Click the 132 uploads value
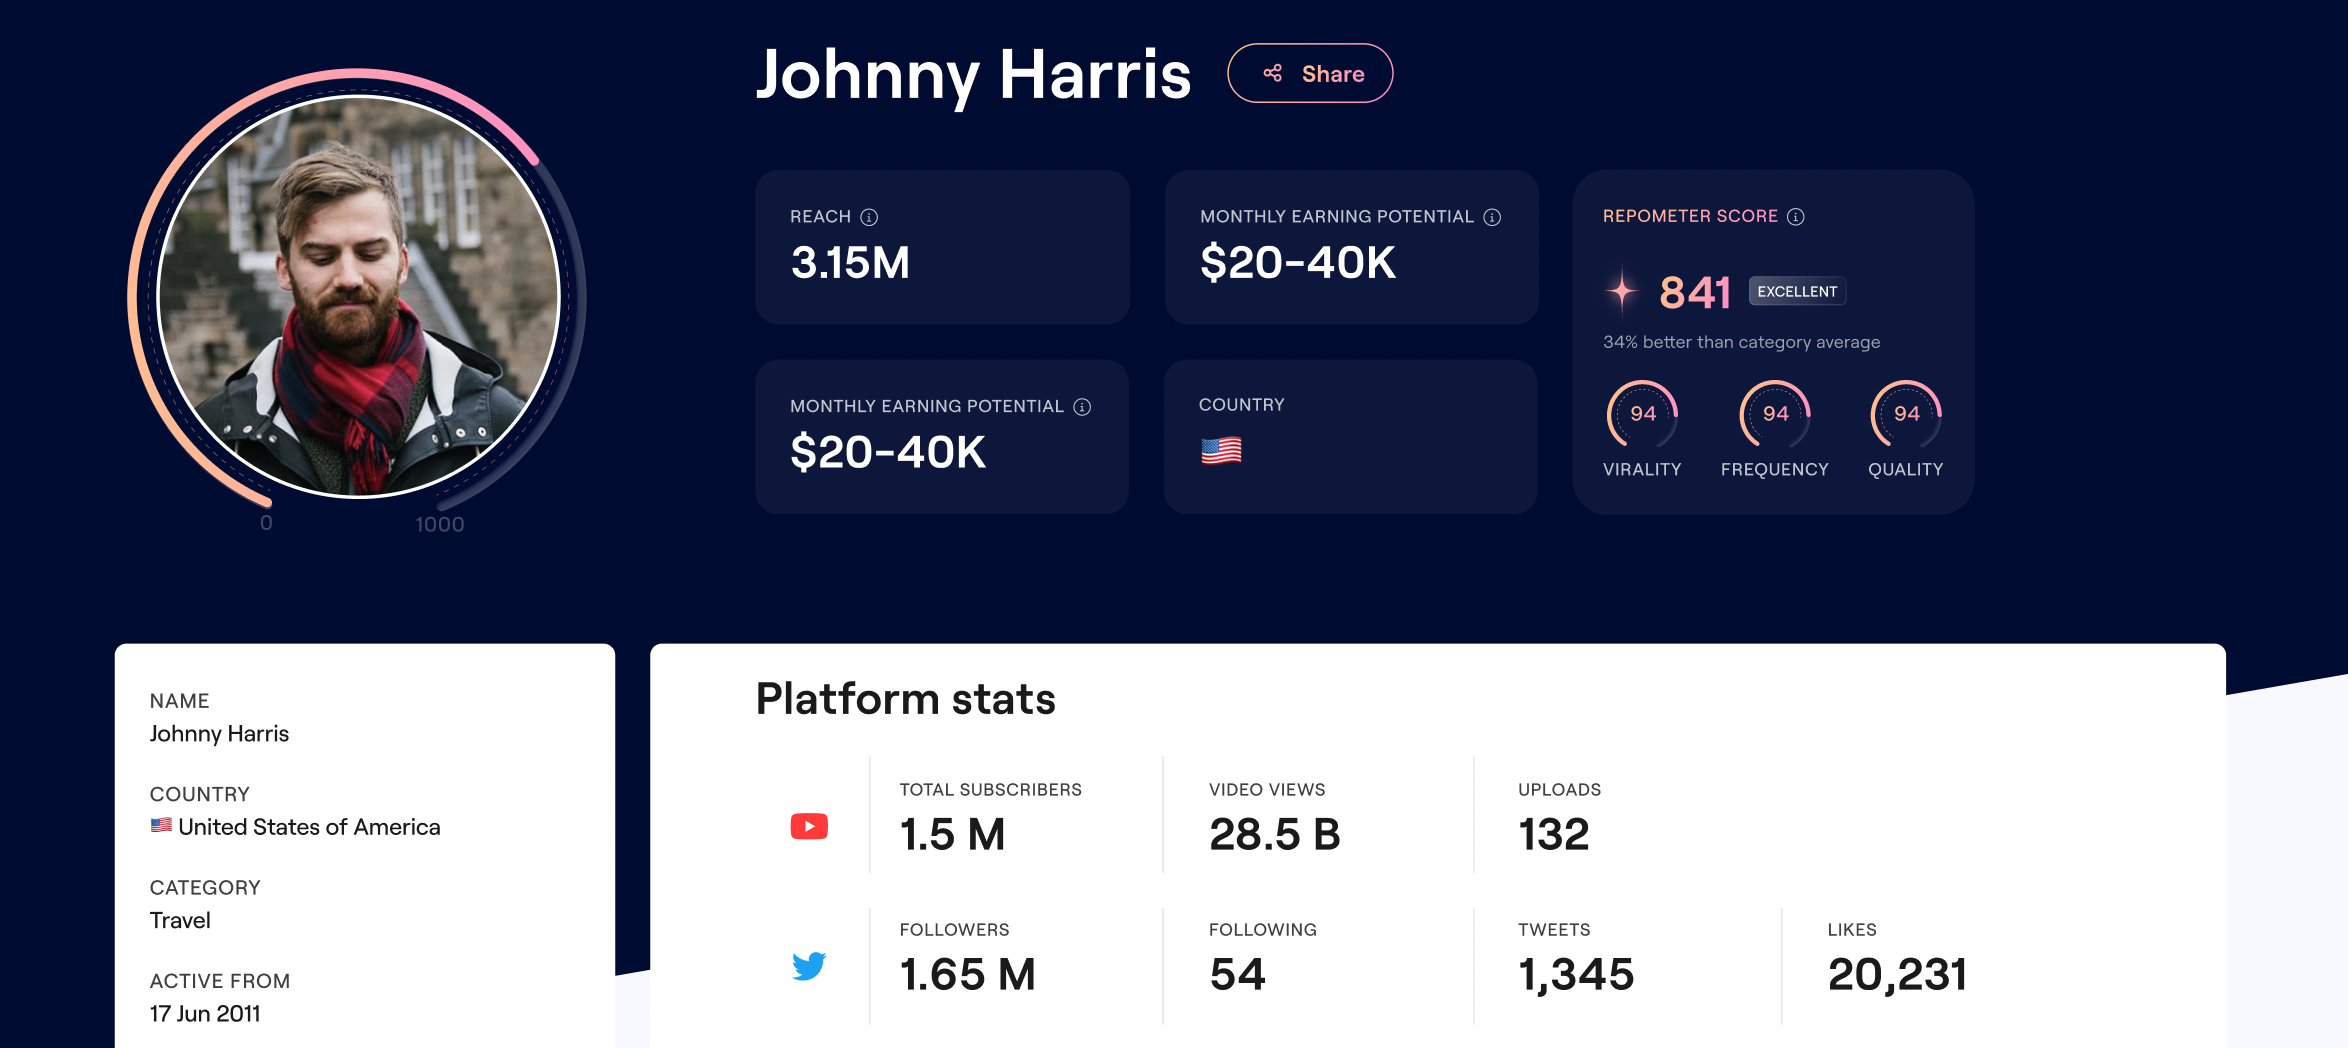This screenshot has height=1048, width=2348. [1553, 834]
